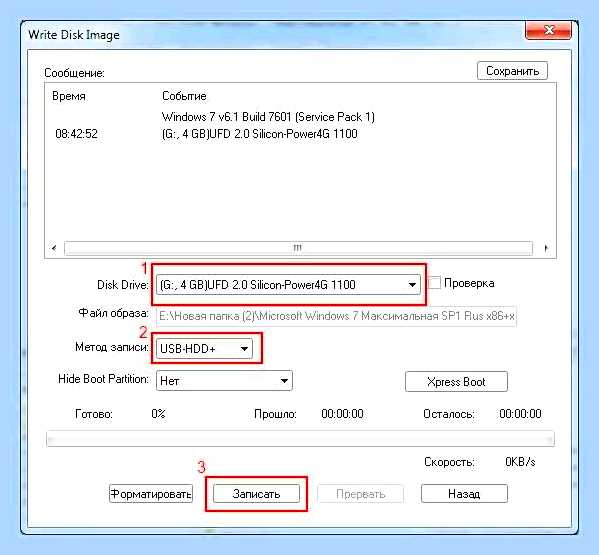Image resolution: width=599 pixels, height=555 pixels.
Task: Enable the Проверка checkbox
Action: (x=434, y=283)
